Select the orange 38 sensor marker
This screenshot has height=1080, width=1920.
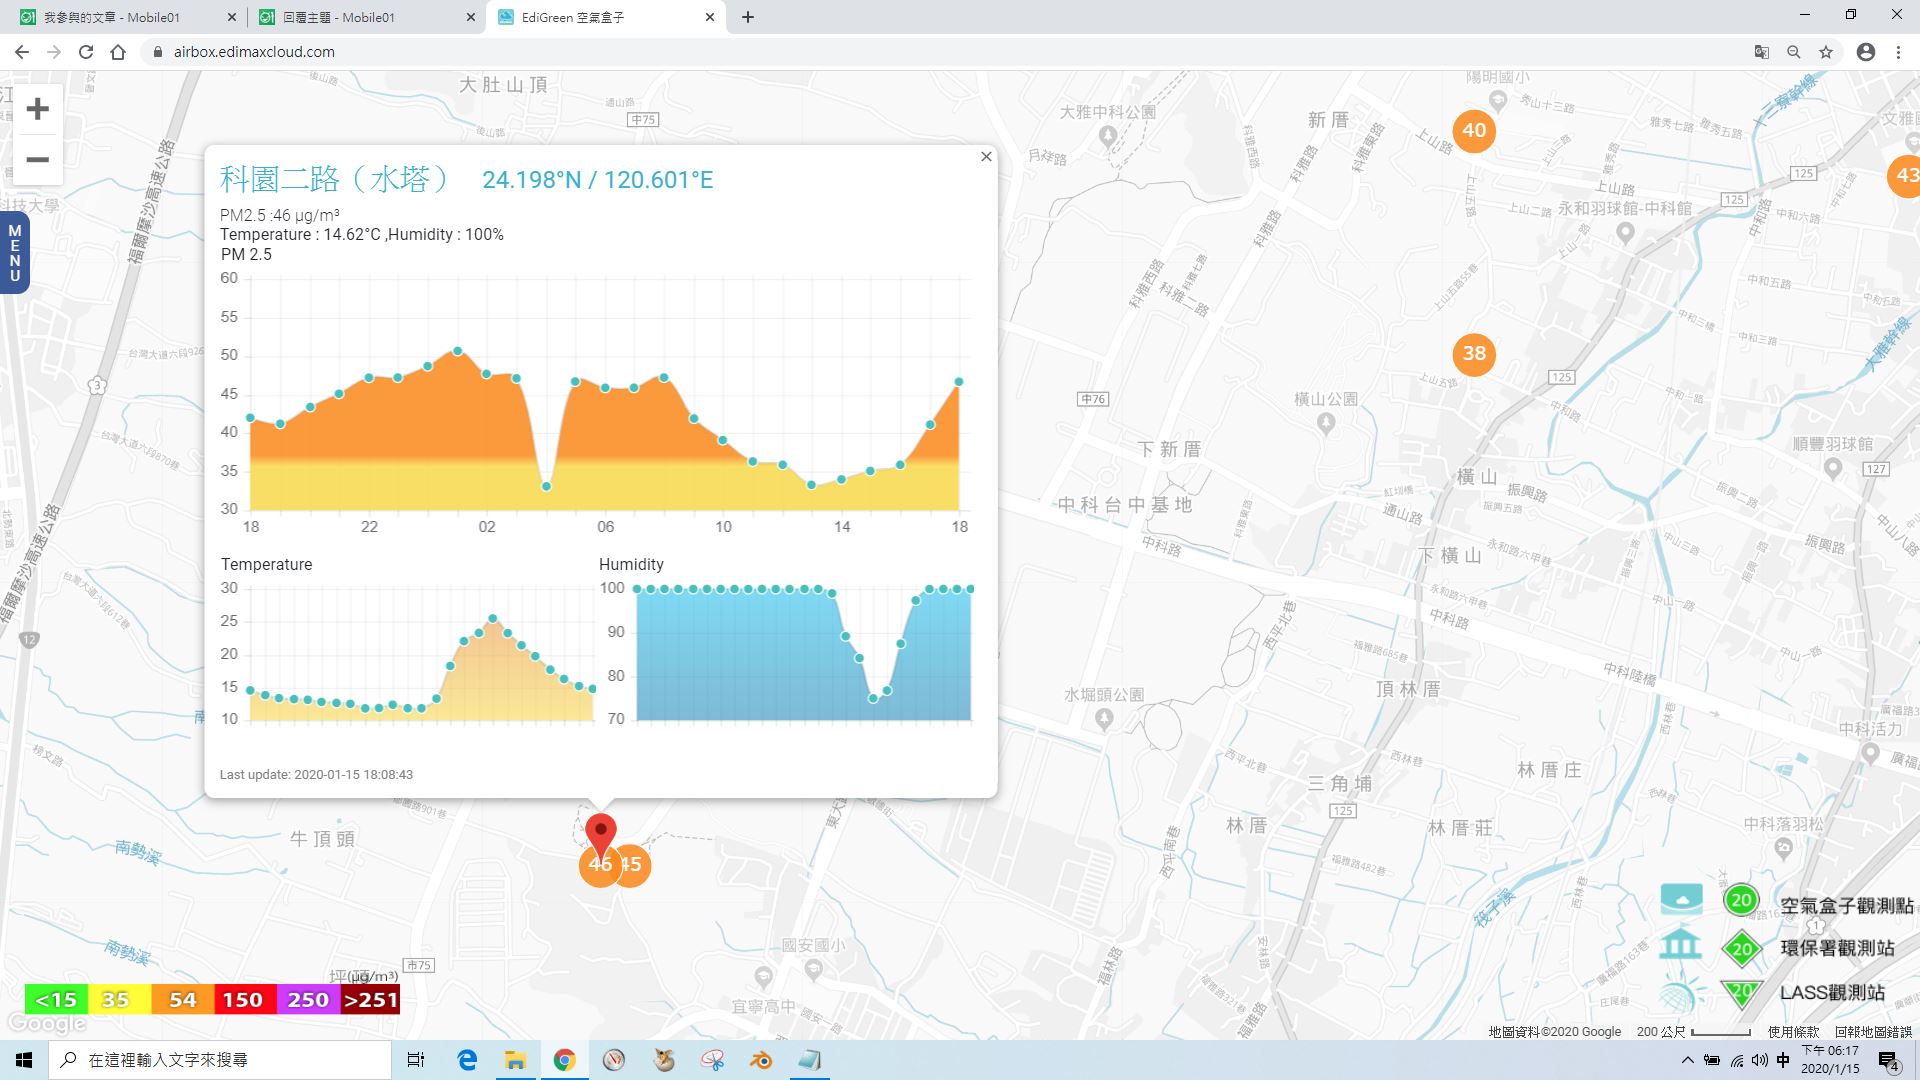pos(1474,353)
